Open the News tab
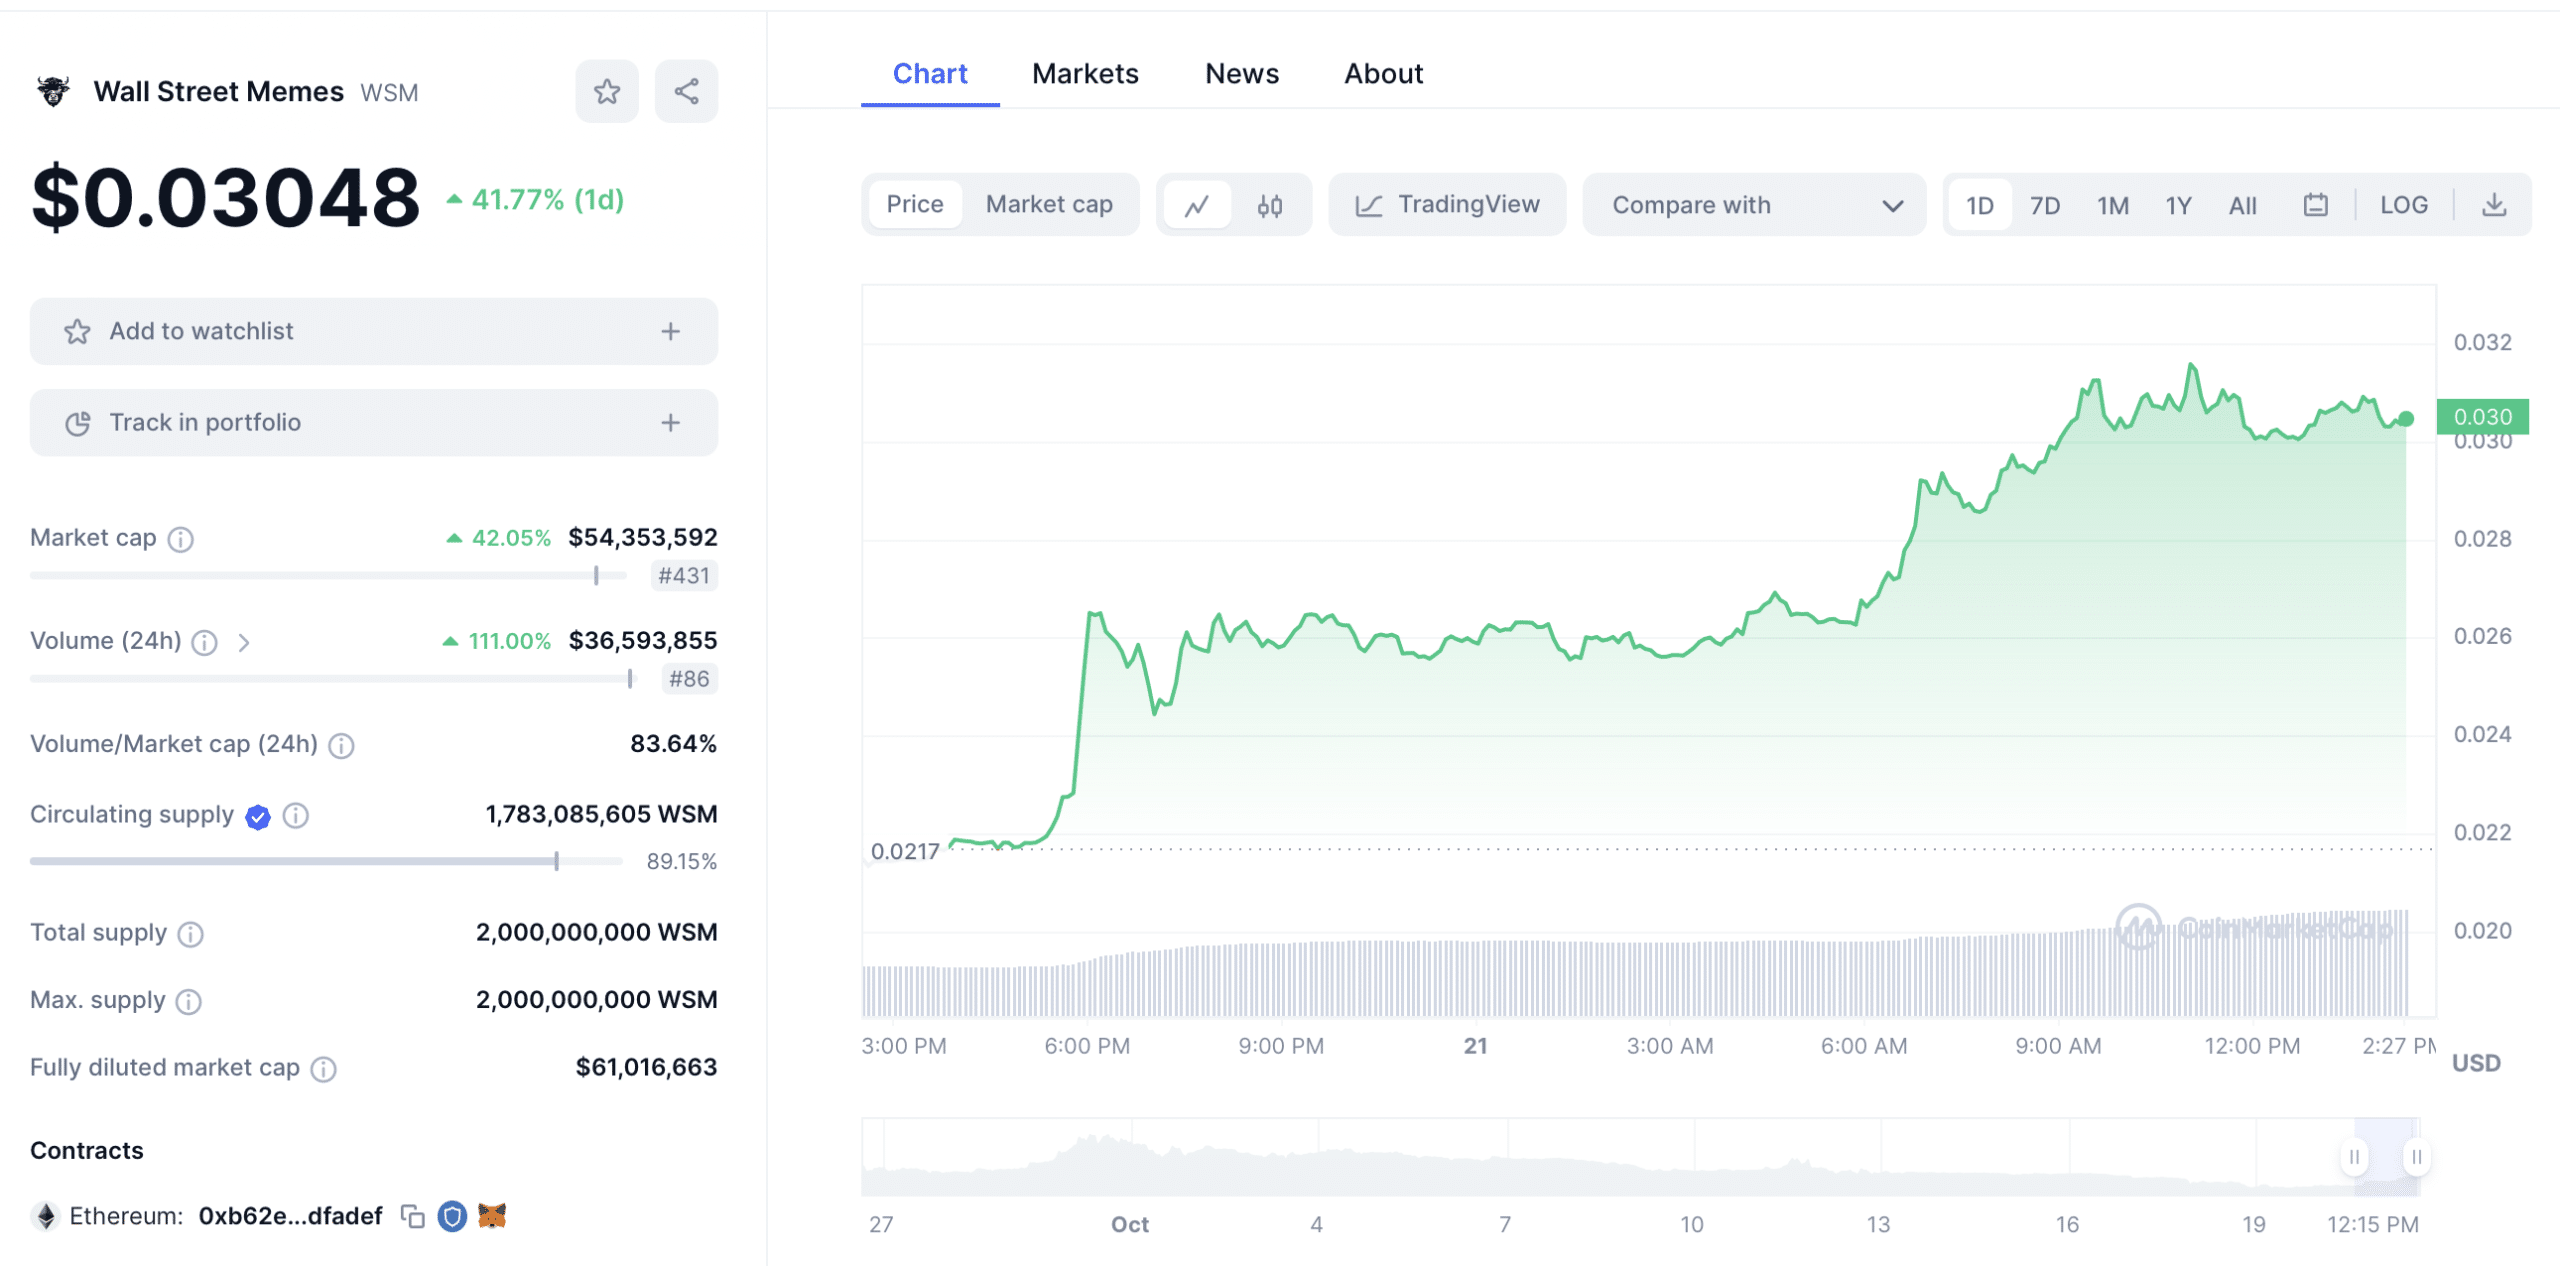Image resolution: width=2560 pixels, height=1266 pixels. pyautogui.click(x=1241, y=74)
